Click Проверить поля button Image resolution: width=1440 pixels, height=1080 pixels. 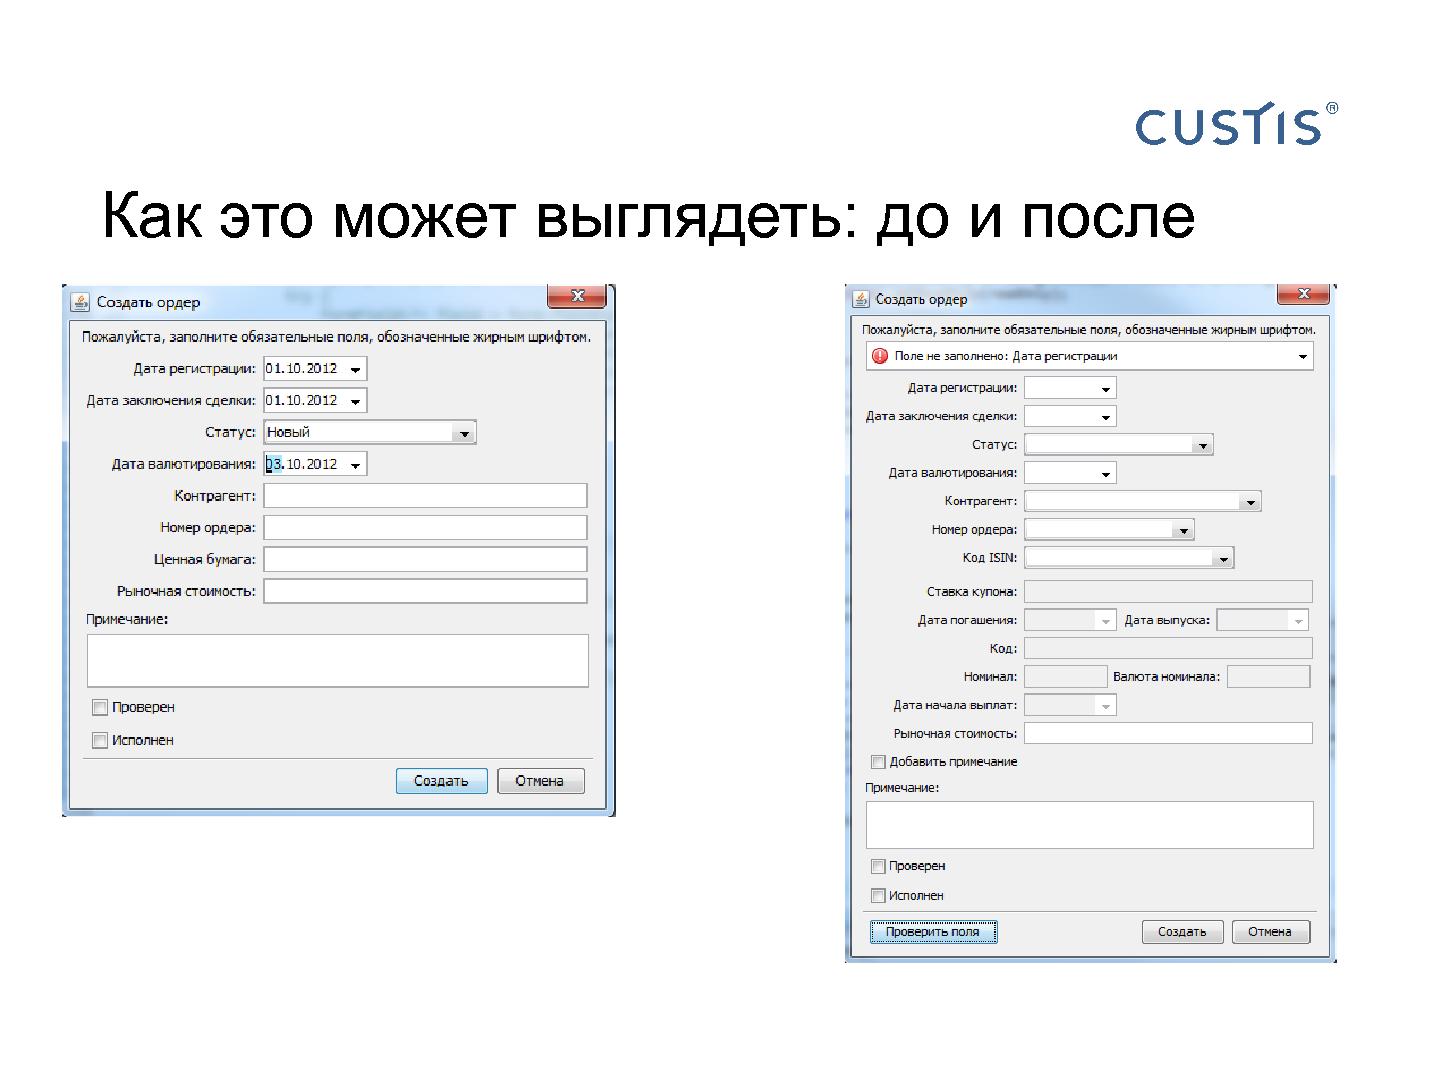[933, 932]
